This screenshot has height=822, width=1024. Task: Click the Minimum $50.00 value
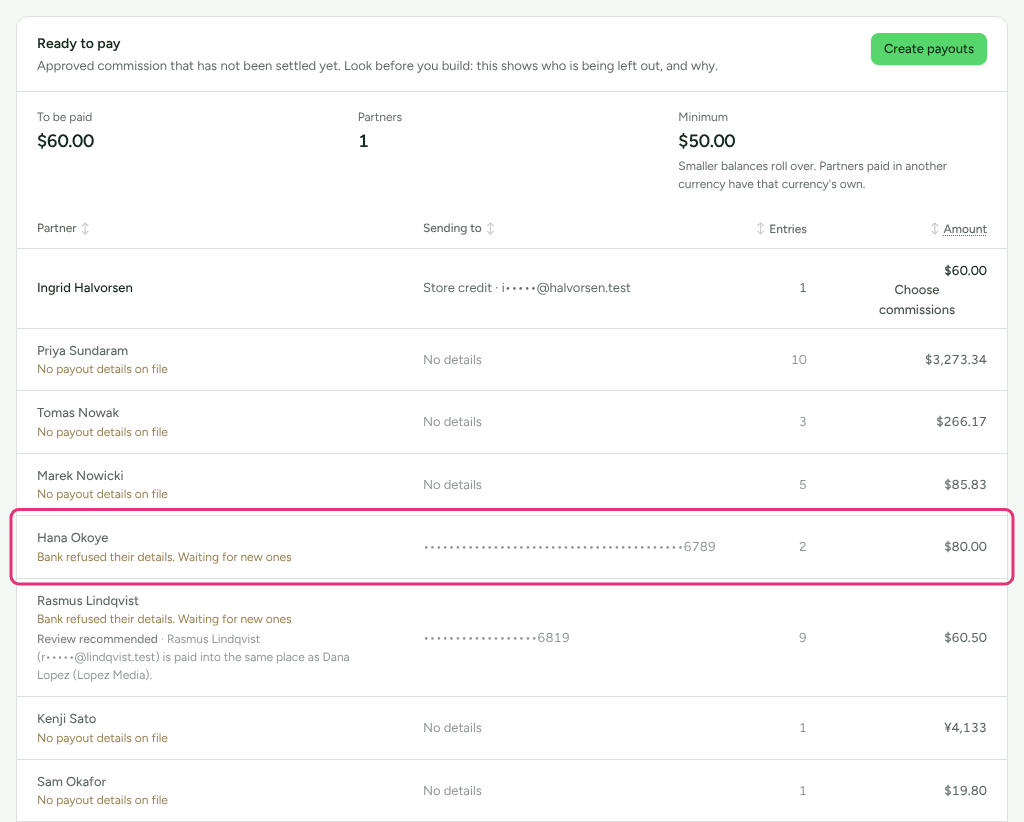click(707, 140)
